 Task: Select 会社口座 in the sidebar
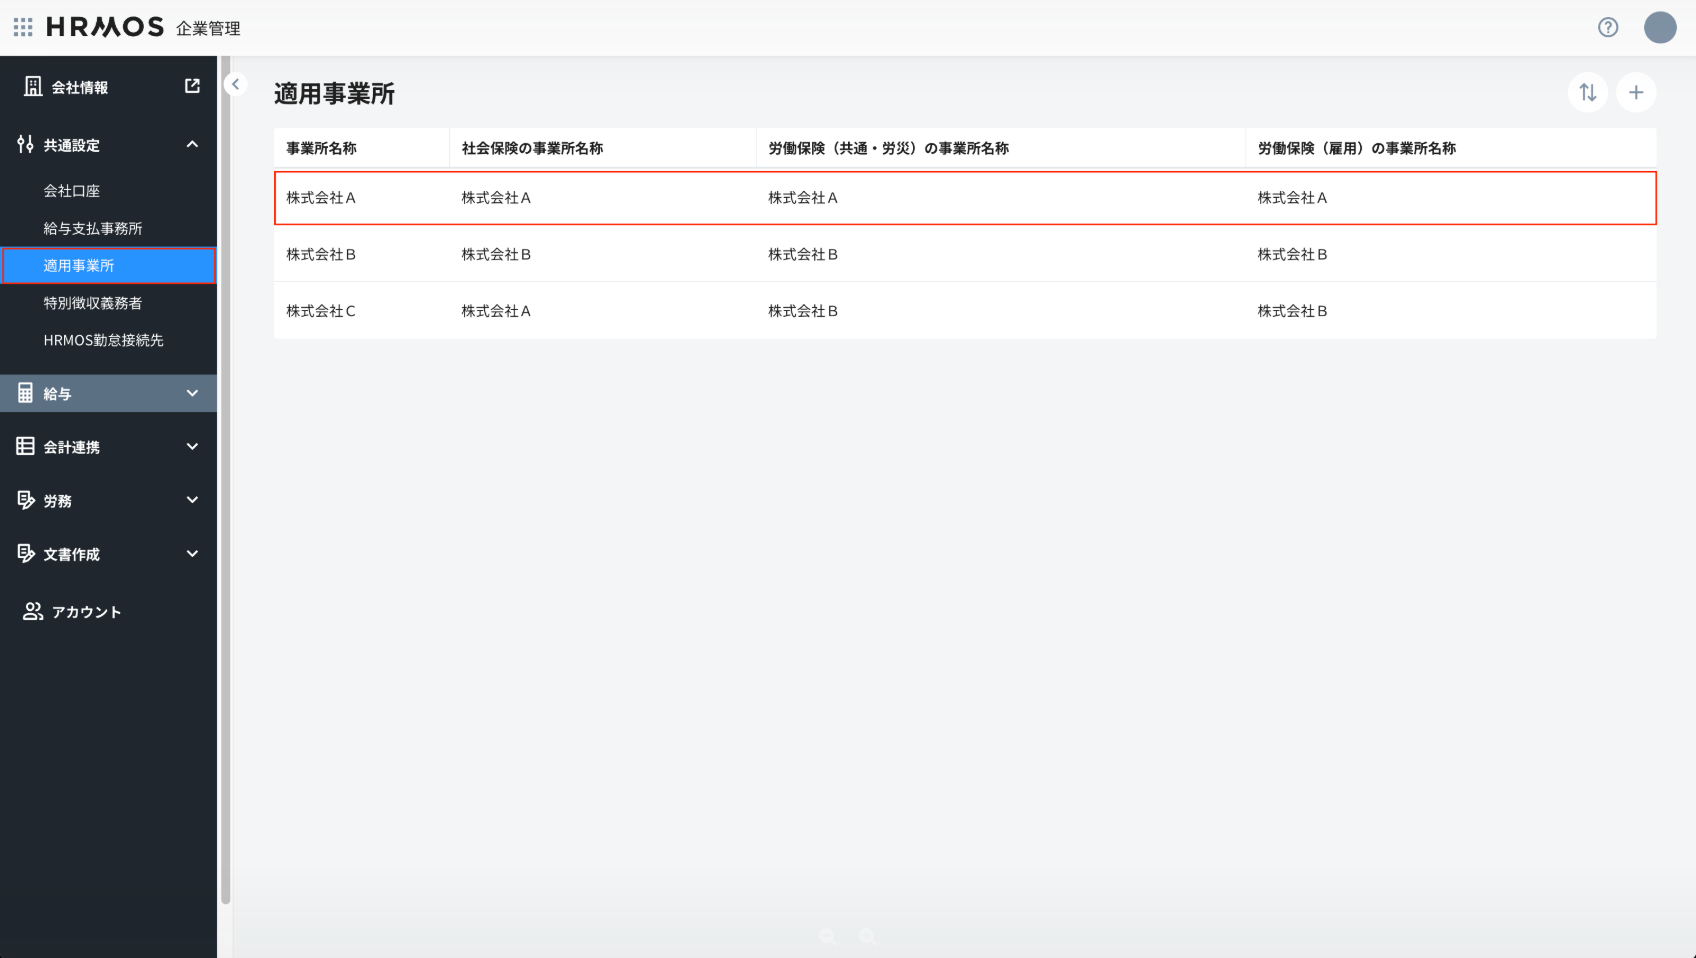point(72,191)
